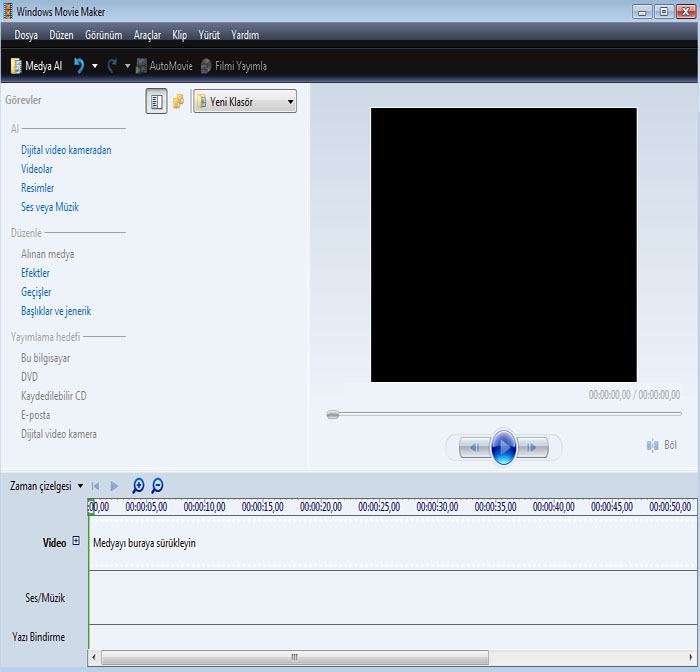Open the undo history dropdown arrow
The image size is (700, 672).
click(95, 66)
